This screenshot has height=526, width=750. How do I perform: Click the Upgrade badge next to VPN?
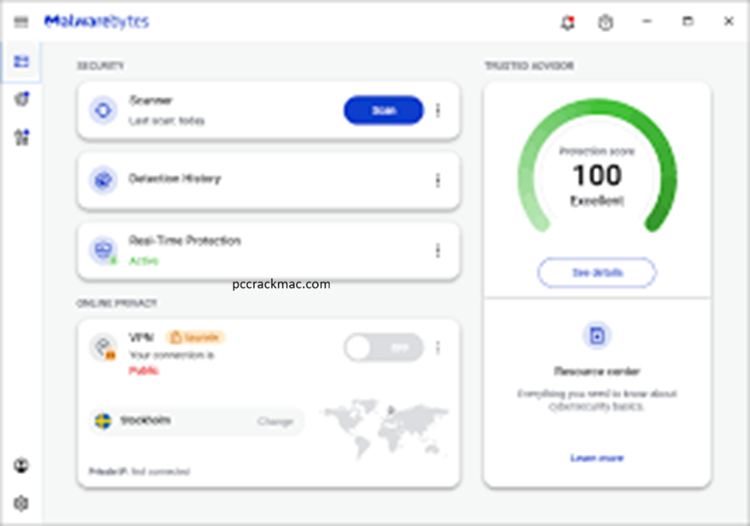(196, 338)
